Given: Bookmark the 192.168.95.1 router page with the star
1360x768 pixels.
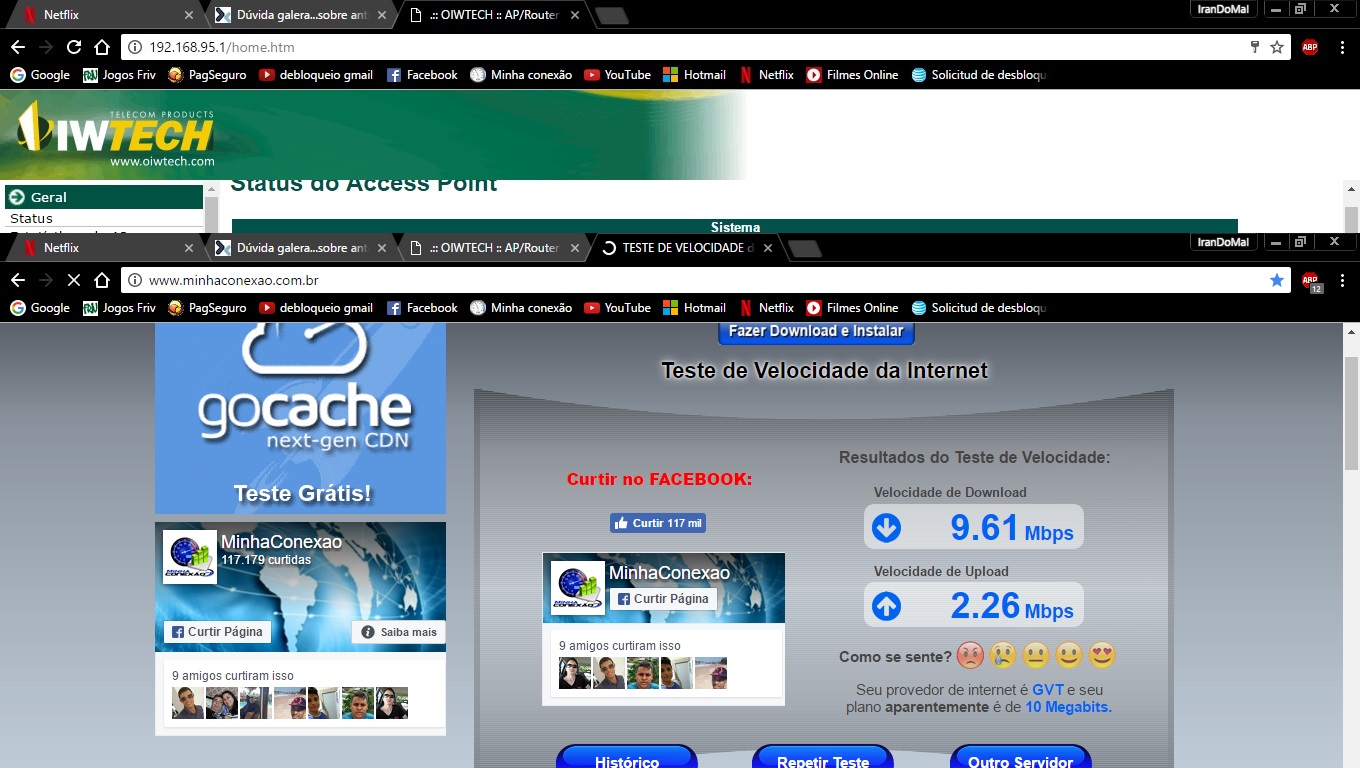Looking at the screenshot, I should (1277, 47).
